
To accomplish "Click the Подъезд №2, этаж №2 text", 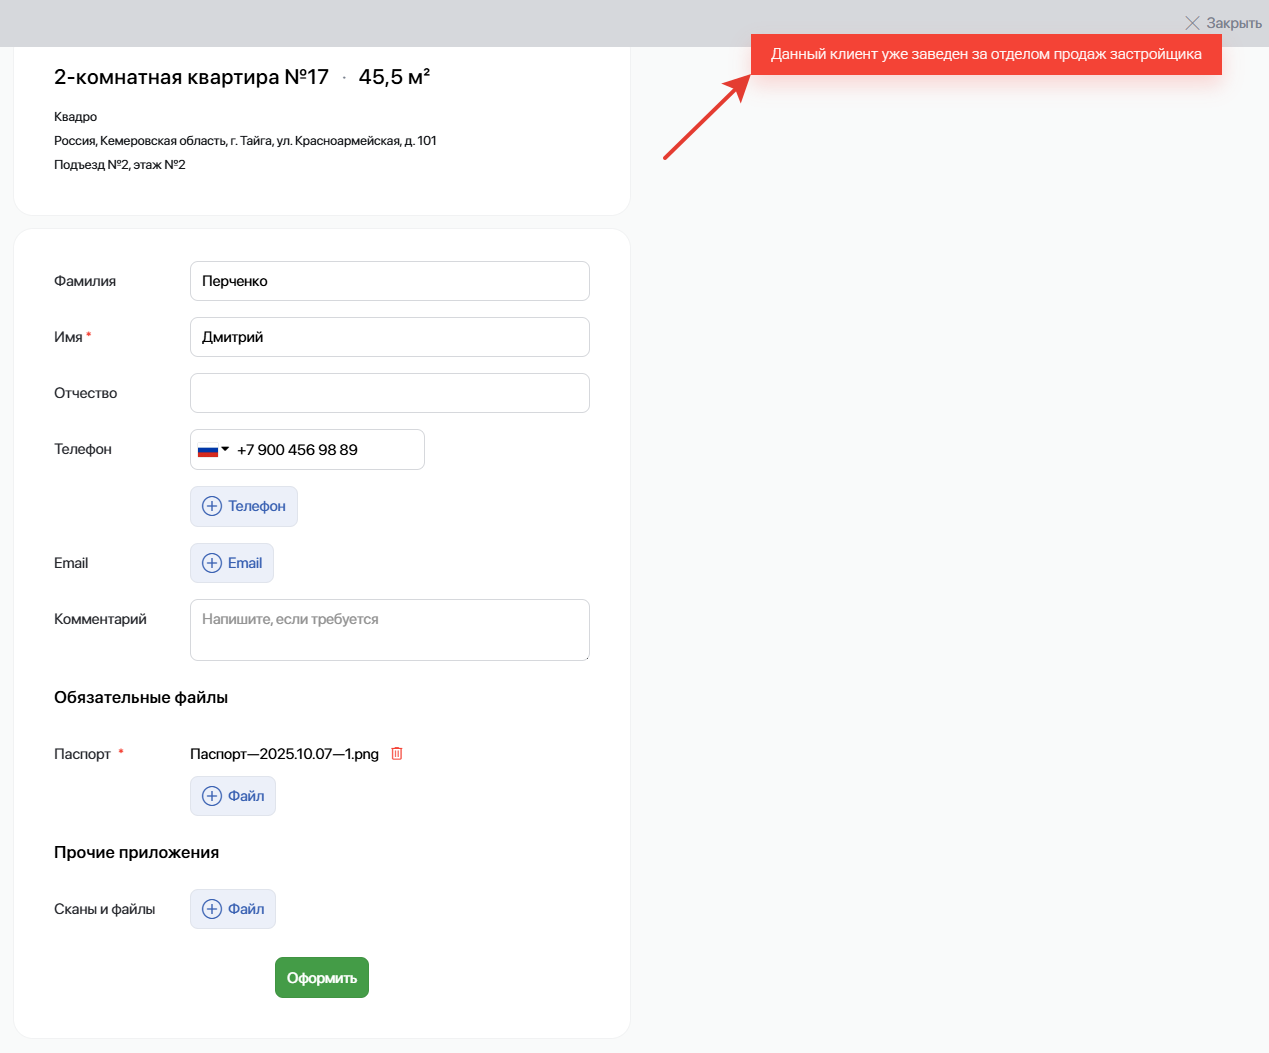I will [119, 165].
